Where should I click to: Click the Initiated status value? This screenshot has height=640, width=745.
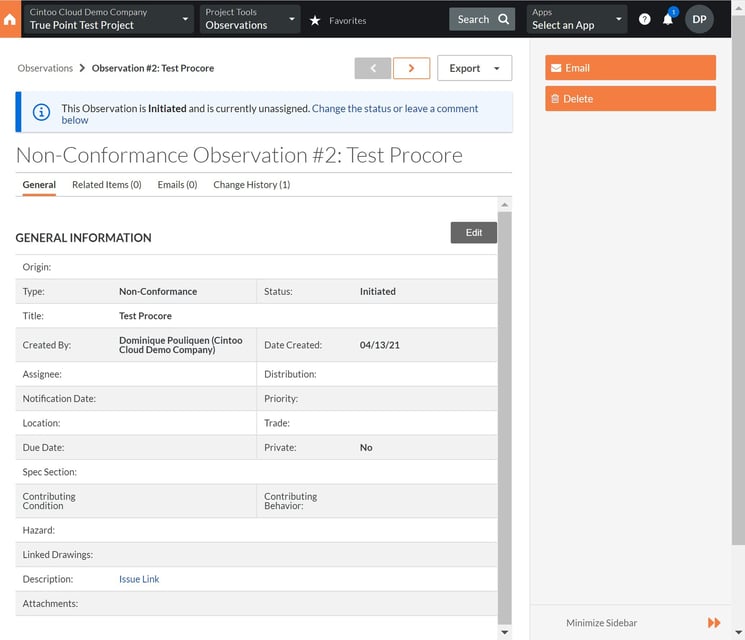(378, 292)
